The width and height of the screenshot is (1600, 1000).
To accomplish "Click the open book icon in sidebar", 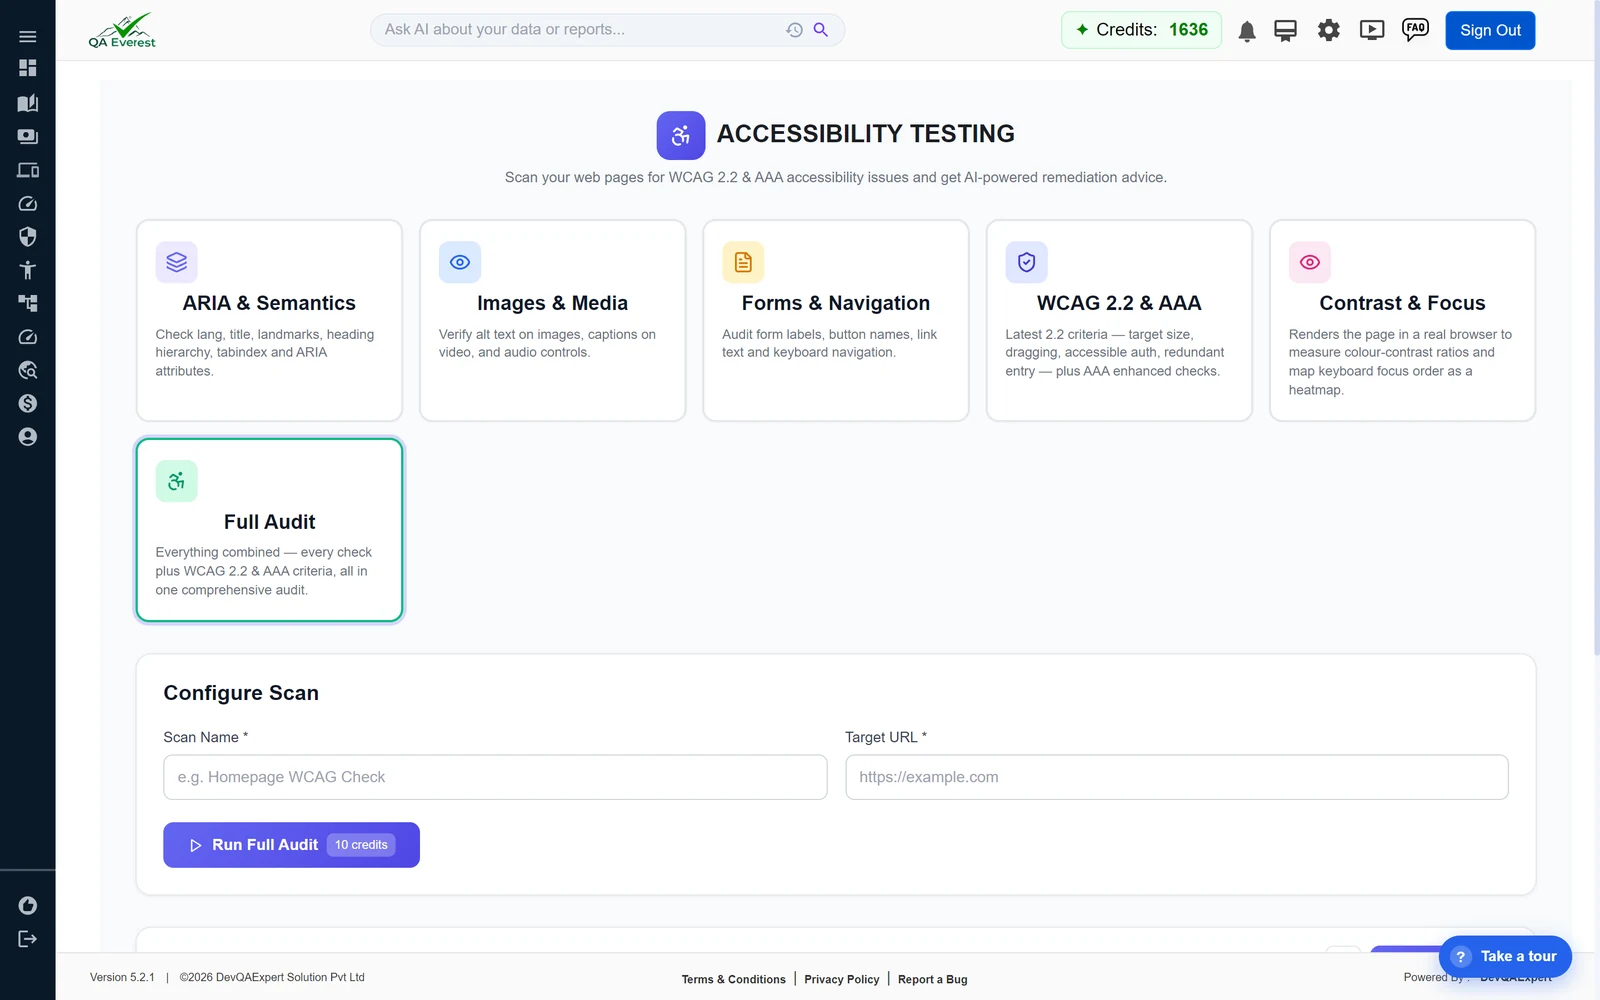I will pos(27,103).
